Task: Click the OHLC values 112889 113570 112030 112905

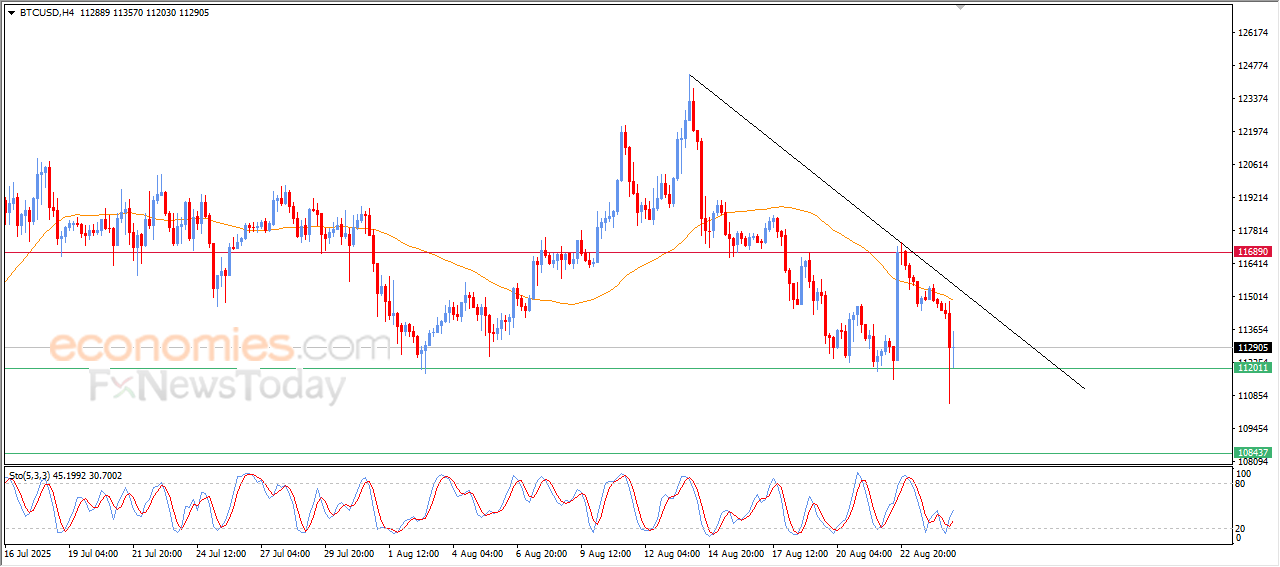Action: pos(145,13)
